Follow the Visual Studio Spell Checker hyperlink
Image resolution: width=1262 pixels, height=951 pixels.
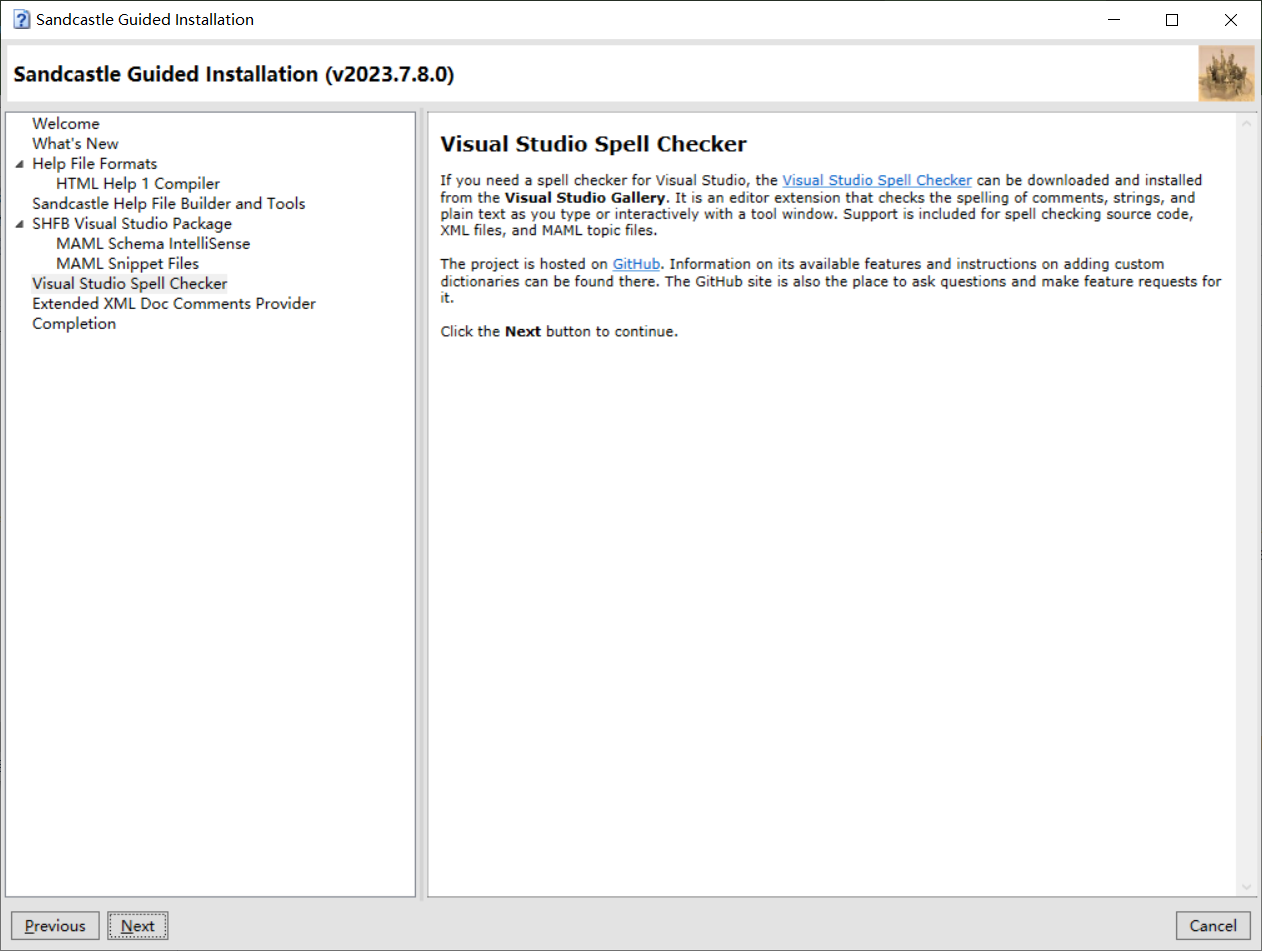tap(877, 181)
